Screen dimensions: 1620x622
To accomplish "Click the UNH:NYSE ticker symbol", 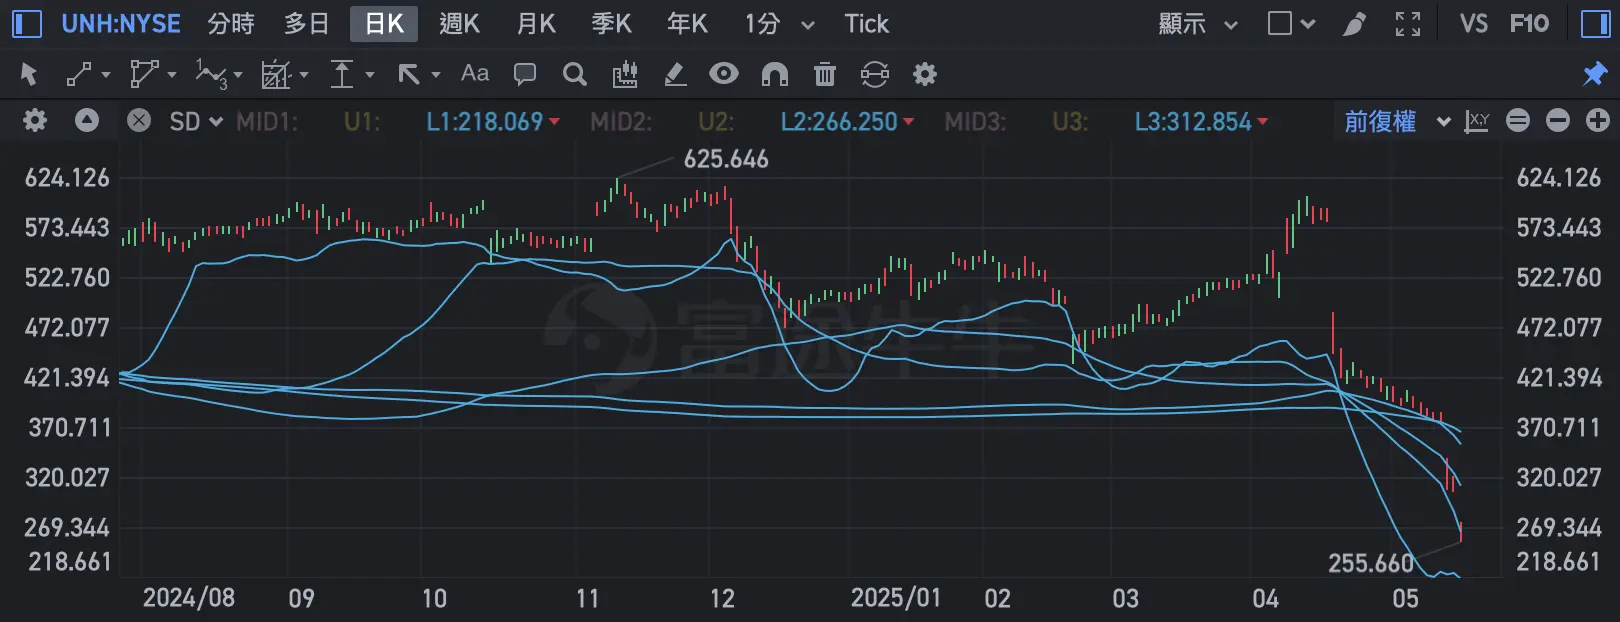I will [121, 23].
